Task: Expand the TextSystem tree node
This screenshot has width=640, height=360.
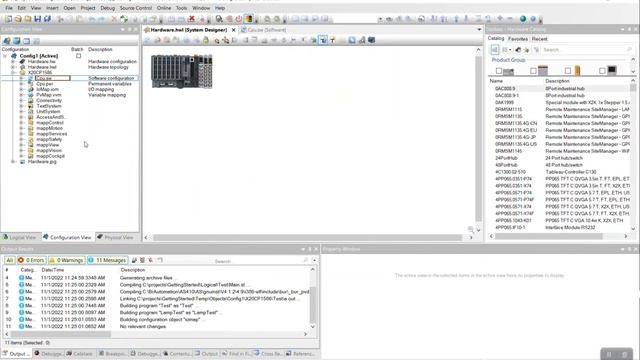Action: point(22,106)
